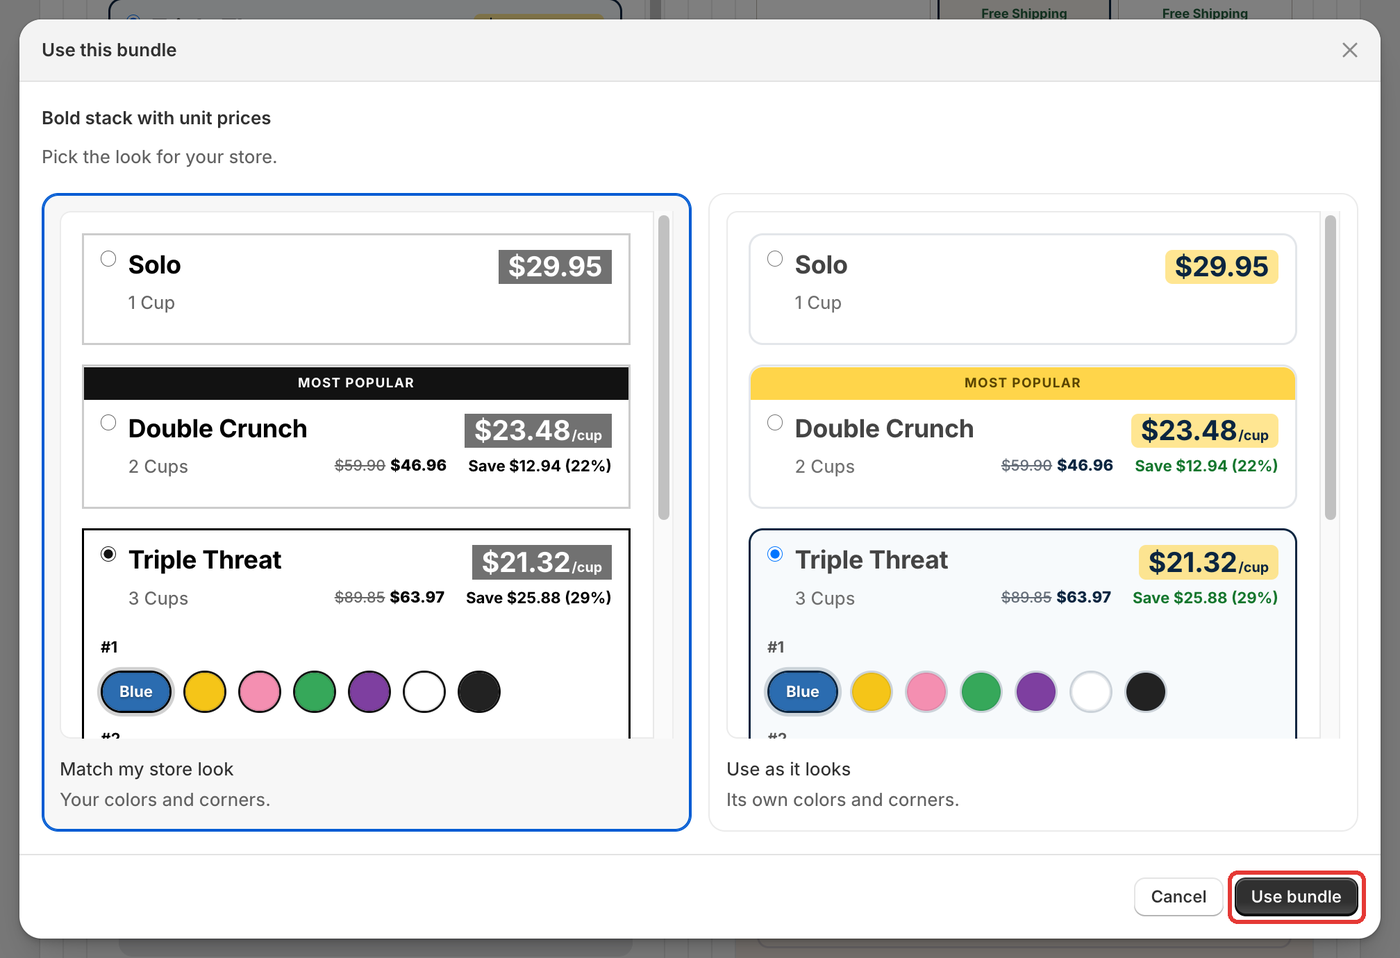Pick the Blue swatch in right preview

(x=803, y=692)
